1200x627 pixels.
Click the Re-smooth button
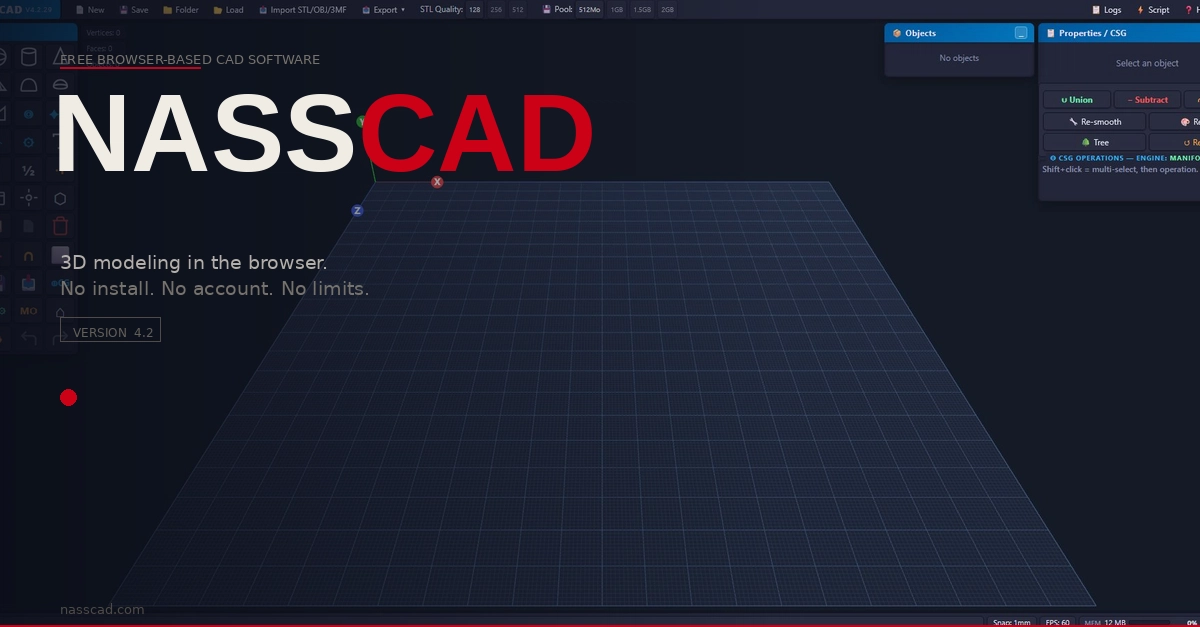(x=1094, y=122)
